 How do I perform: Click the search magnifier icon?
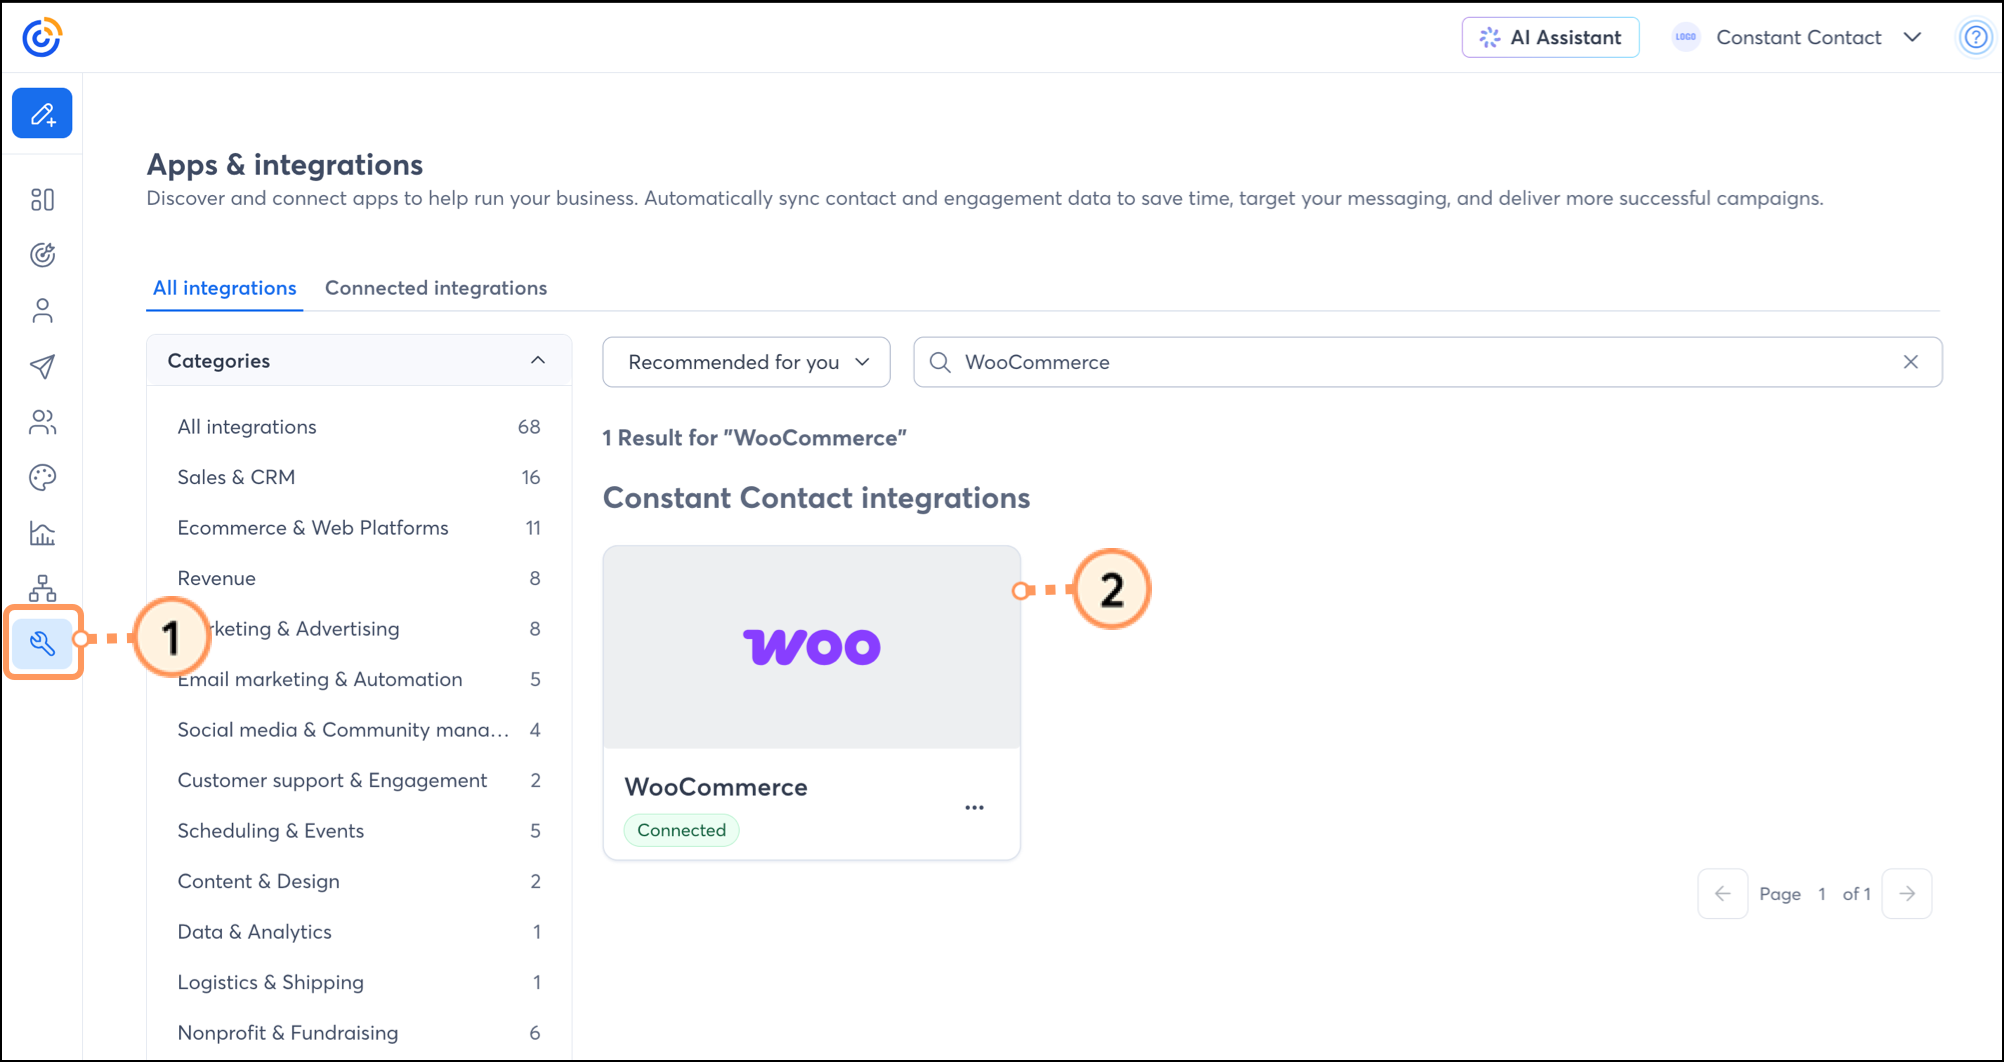940,362
